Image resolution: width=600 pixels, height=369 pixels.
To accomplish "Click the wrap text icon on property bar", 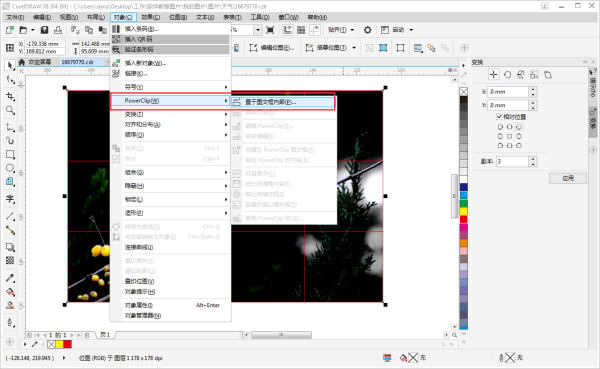I will coord(418,48).
